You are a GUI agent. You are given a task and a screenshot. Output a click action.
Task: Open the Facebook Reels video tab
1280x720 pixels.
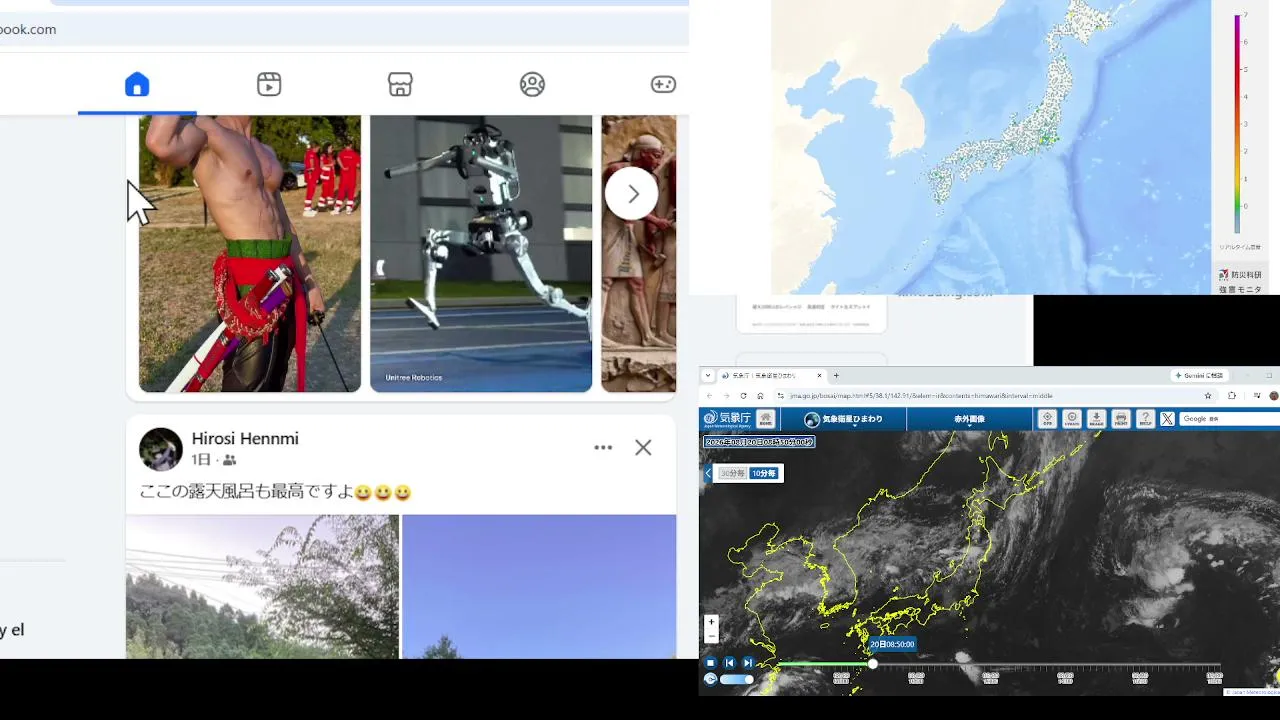point(269,85)
